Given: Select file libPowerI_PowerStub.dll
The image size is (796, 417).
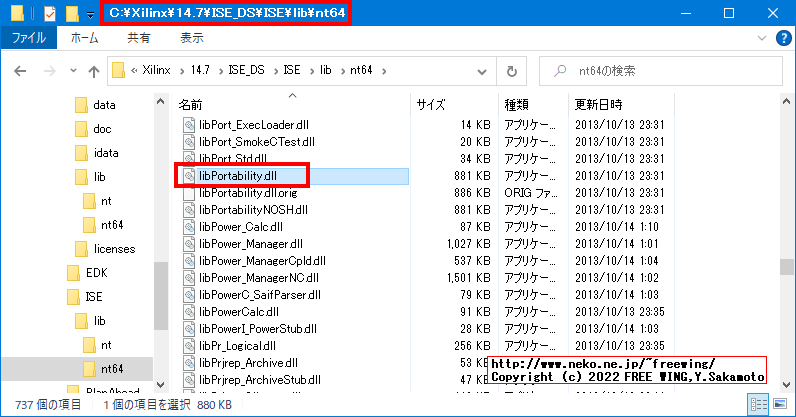Looking at the screenshot, I should (258, 329).
